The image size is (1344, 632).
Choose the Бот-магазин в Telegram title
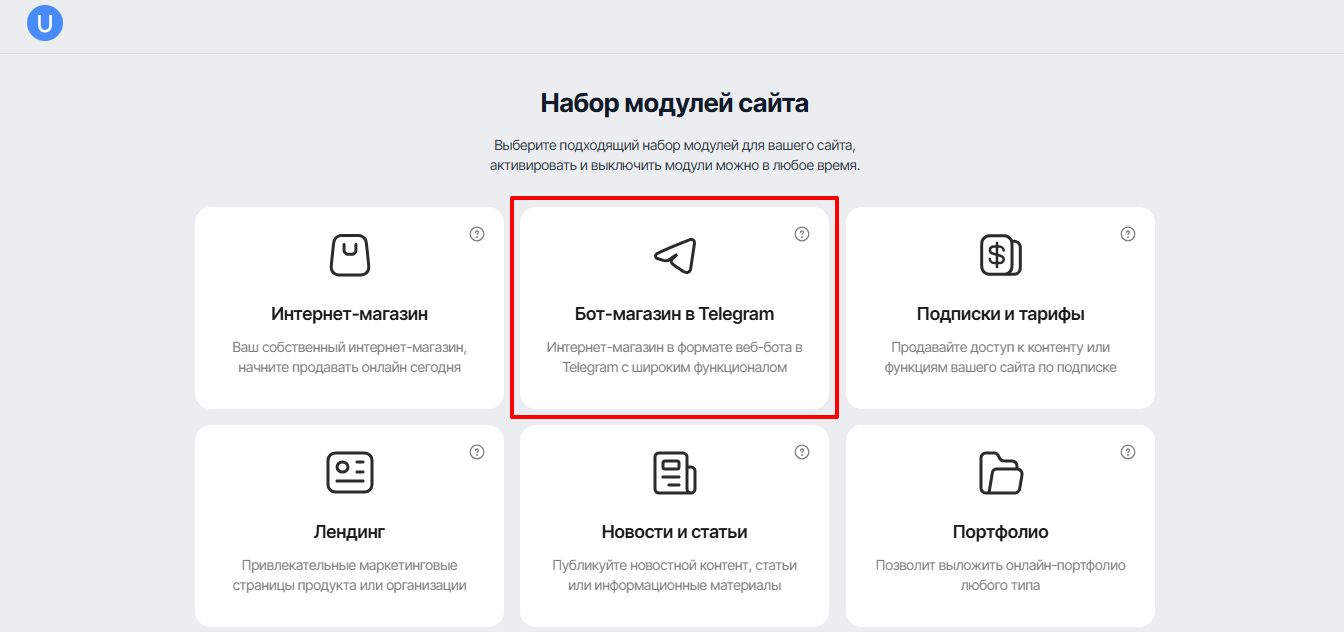point(674,314)
